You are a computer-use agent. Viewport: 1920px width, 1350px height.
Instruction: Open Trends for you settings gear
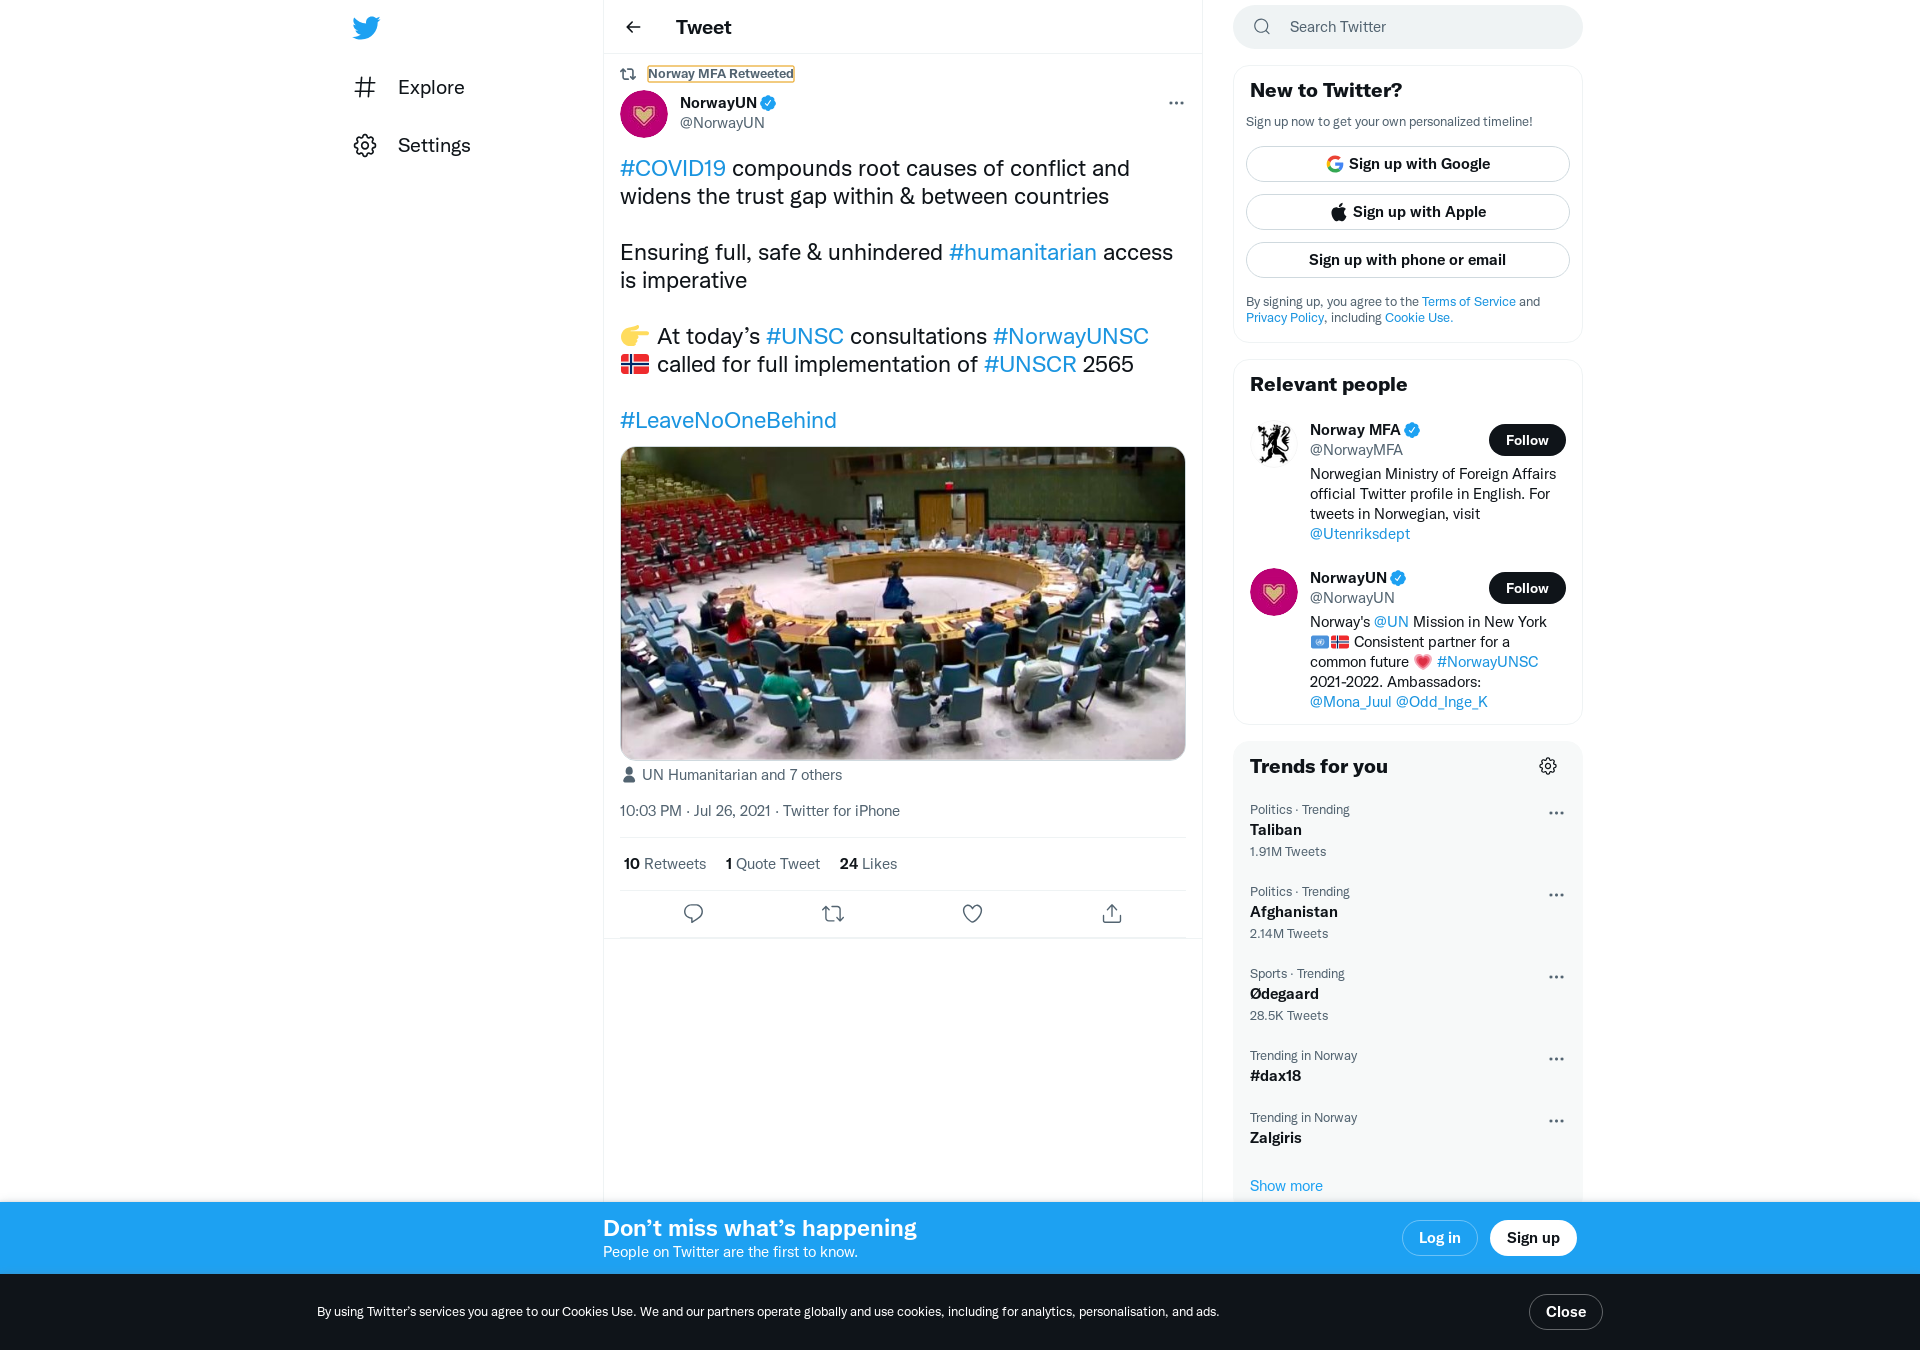point(1548,766)
